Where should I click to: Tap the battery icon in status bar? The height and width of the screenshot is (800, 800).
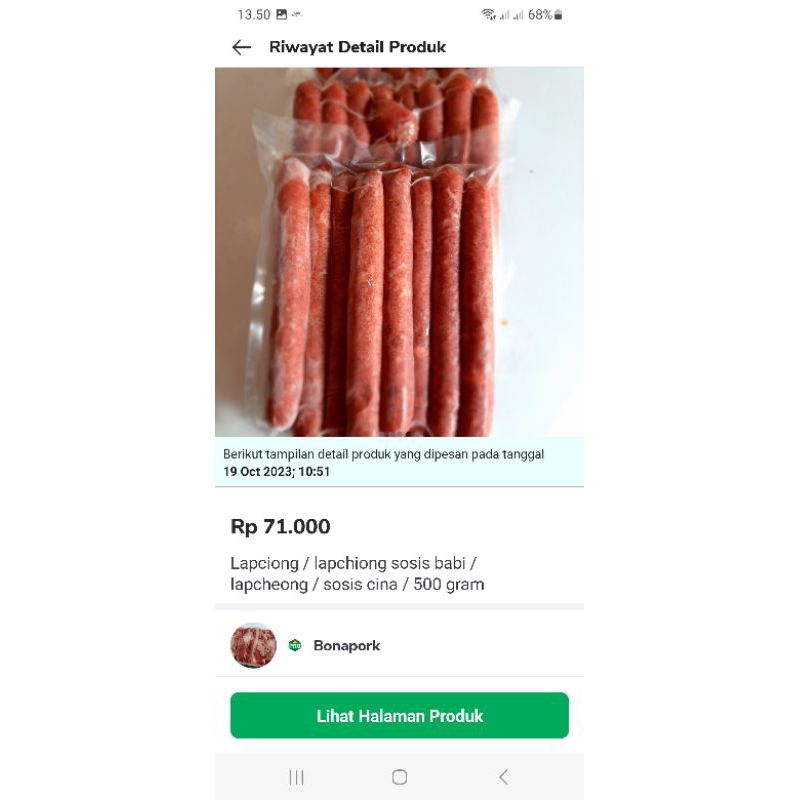558,15
